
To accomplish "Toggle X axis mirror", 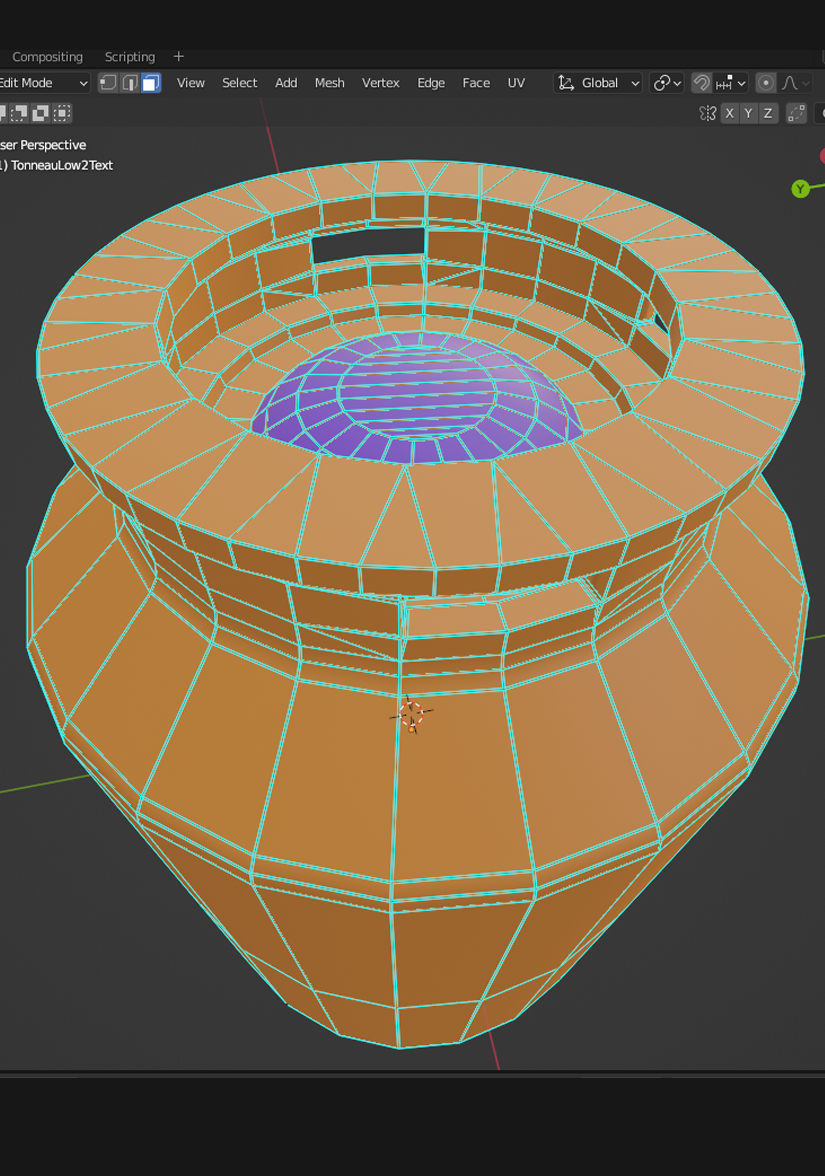I will pyautogui.click(x=729, y=113).
